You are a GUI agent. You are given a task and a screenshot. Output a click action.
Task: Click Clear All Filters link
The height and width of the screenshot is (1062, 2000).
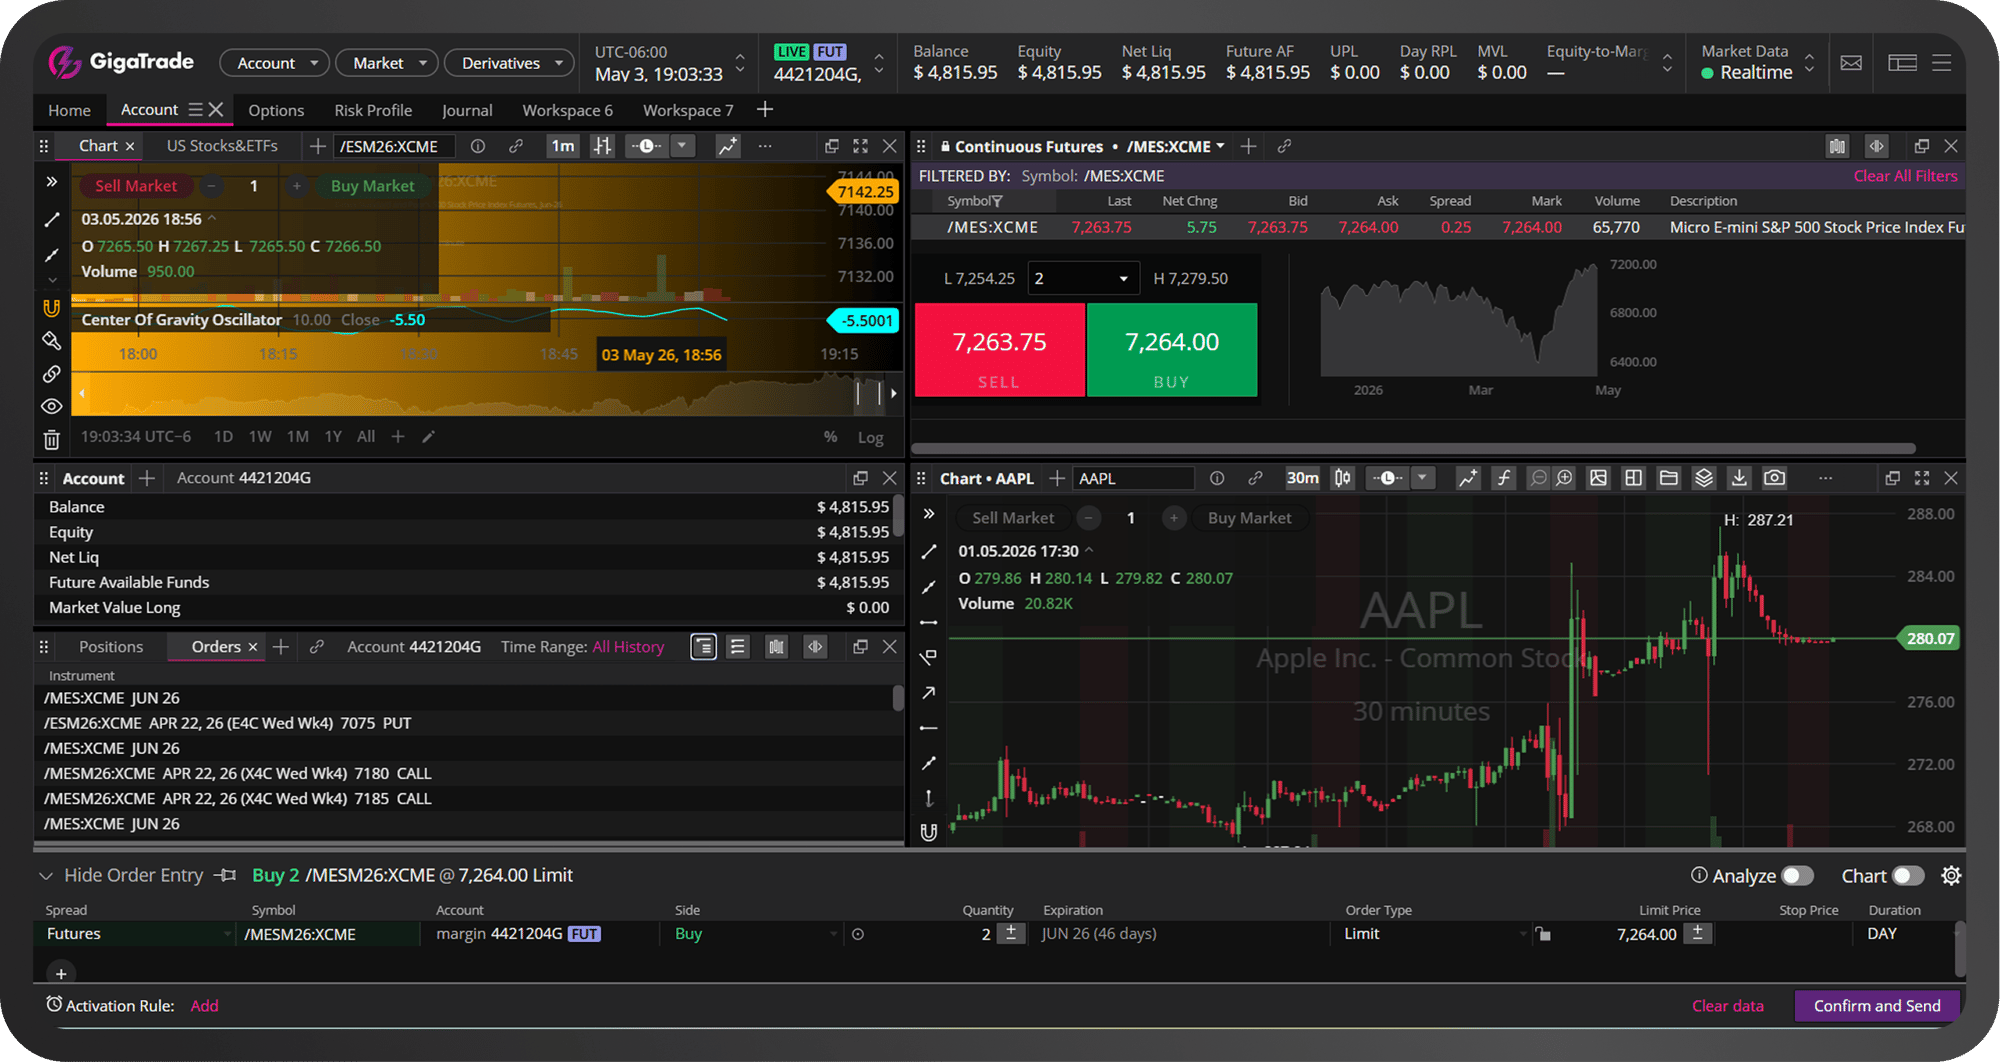click(x=1905, y=176)
